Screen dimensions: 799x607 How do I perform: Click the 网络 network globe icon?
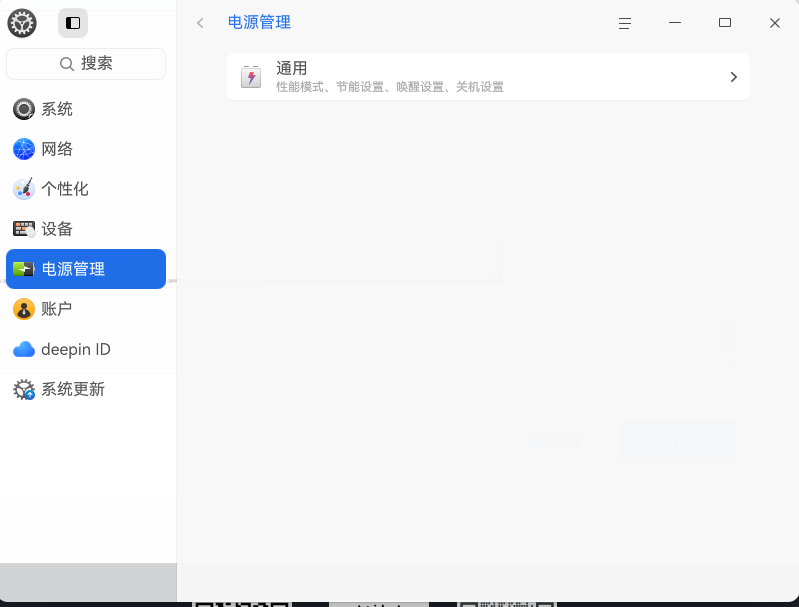click(x=23, y=149)
